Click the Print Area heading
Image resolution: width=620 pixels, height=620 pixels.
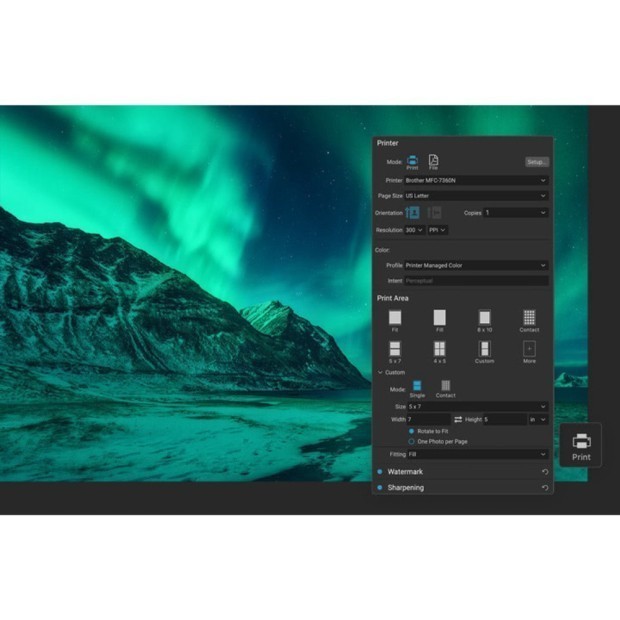coord(392,298)
